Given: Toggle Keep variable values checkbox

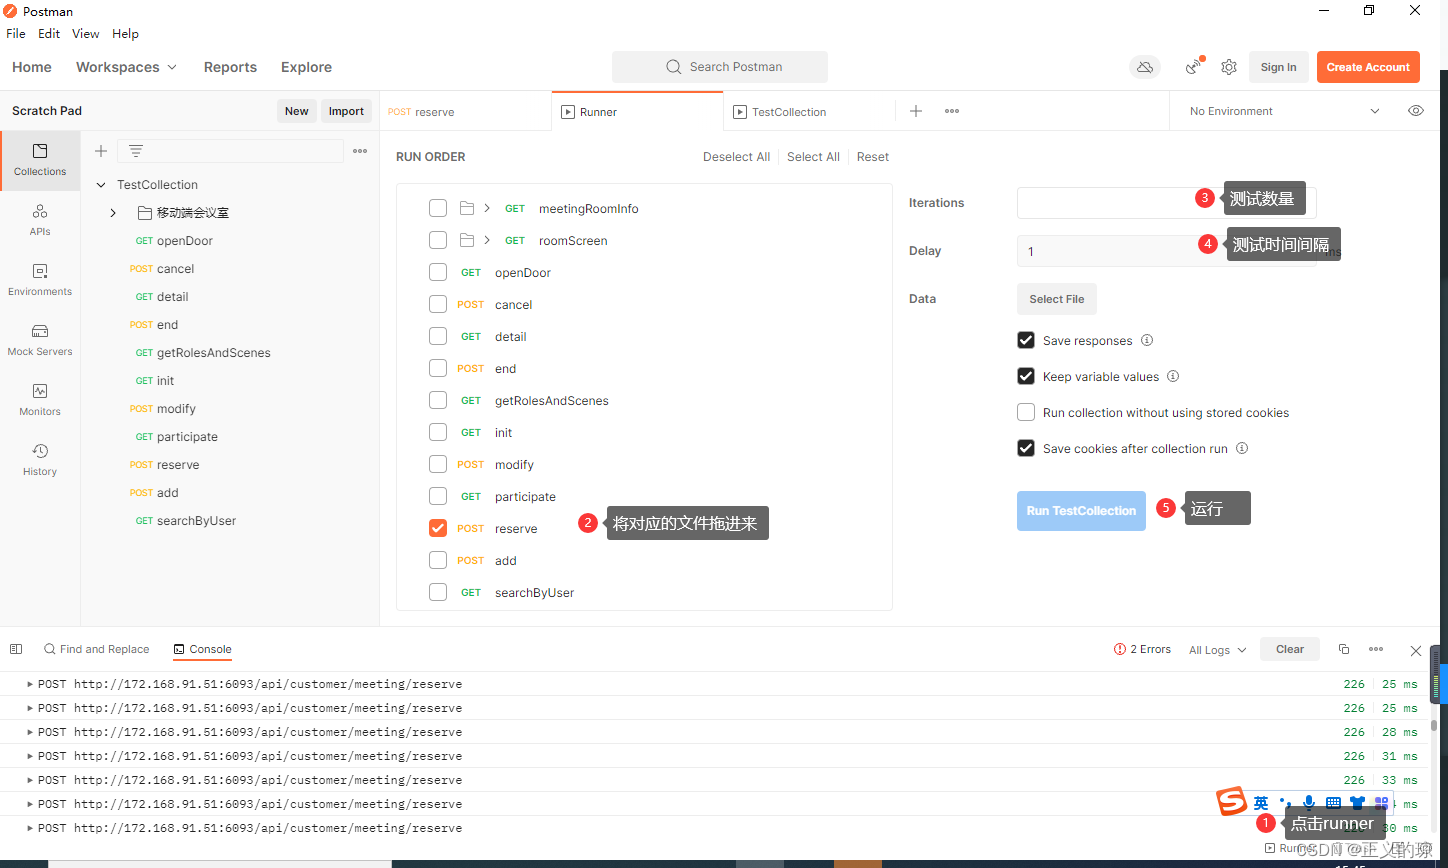Looking at the screenshot, I should click(1026, 376).
